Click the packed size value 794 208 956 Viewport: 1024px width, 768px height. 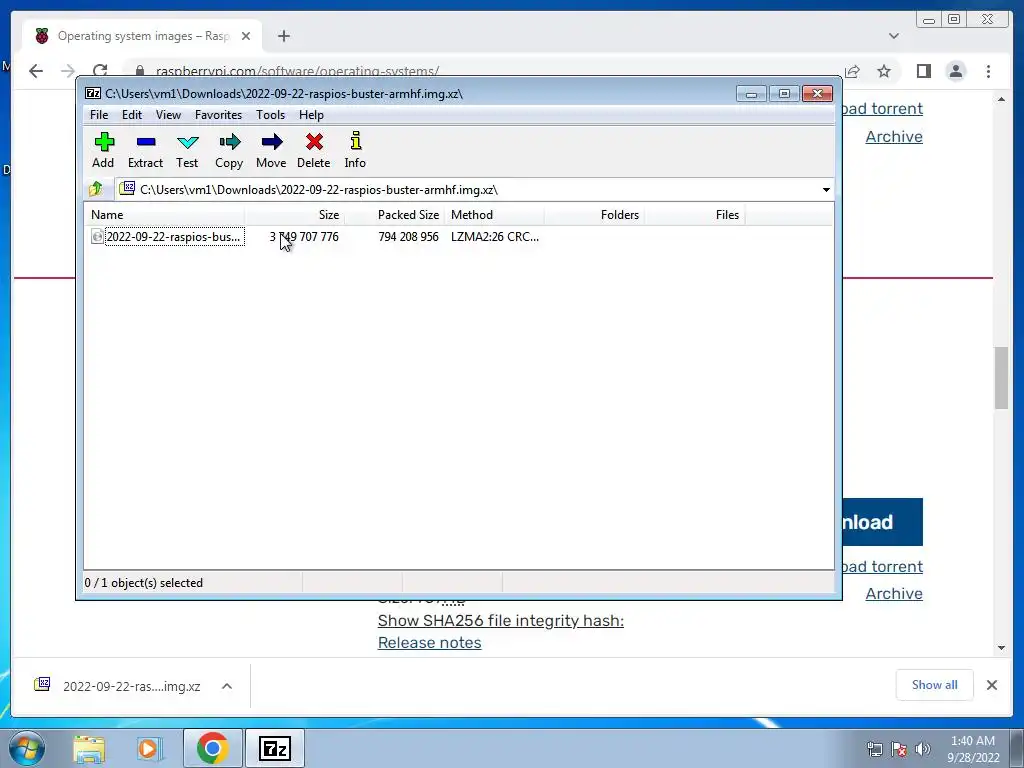(x=408, y=237)
